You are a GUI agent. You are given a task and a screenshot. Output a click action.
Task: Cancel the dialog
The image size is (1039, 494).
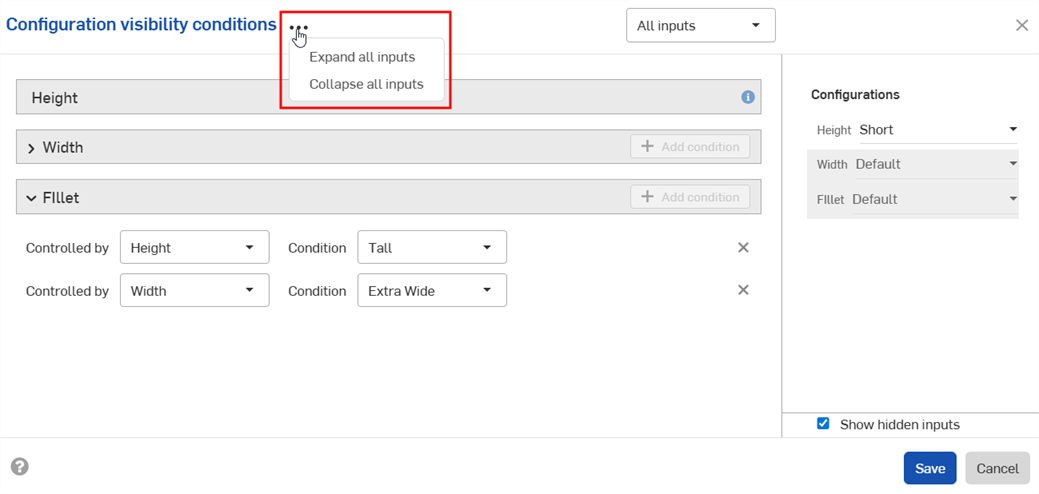tap(997, 468)
